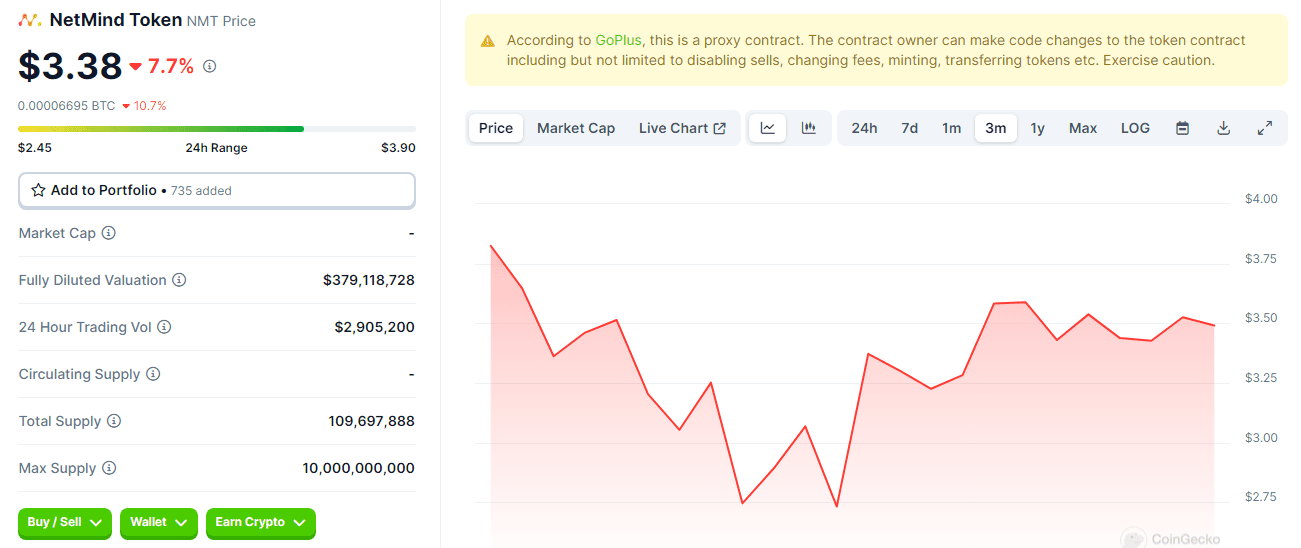Open the price change info icon
The height and width of the screenshot is (548, 1301).
(210, 67)
